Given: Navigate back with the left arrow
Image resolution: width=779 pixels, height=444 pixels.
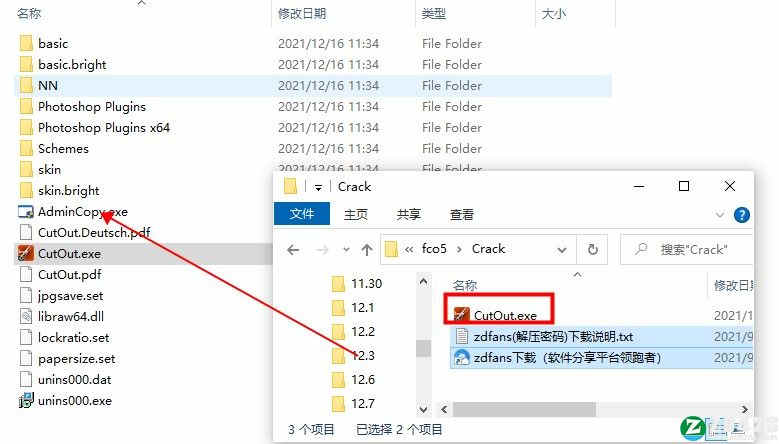Looking at the screenshot, I should (293, 249).
